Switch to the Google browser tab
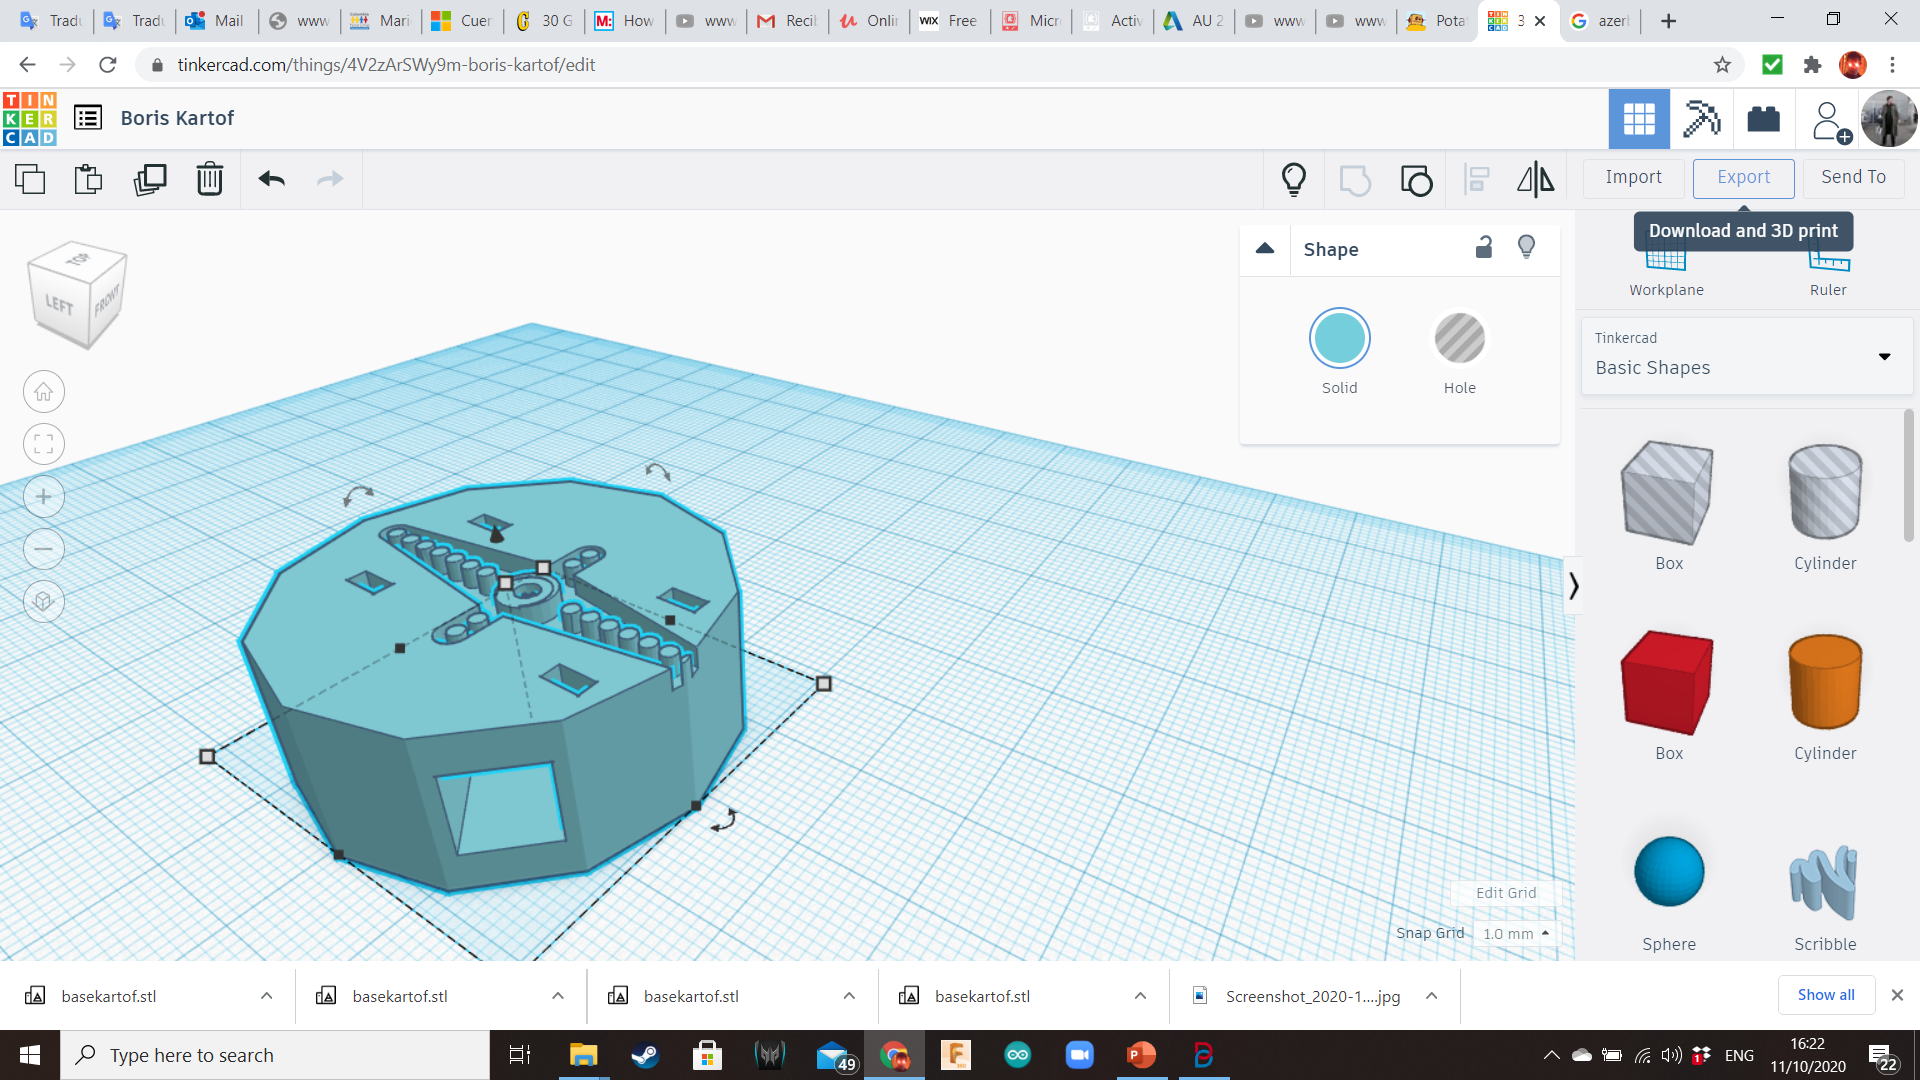1920x1080 pixels. (x=1600, y=20)
